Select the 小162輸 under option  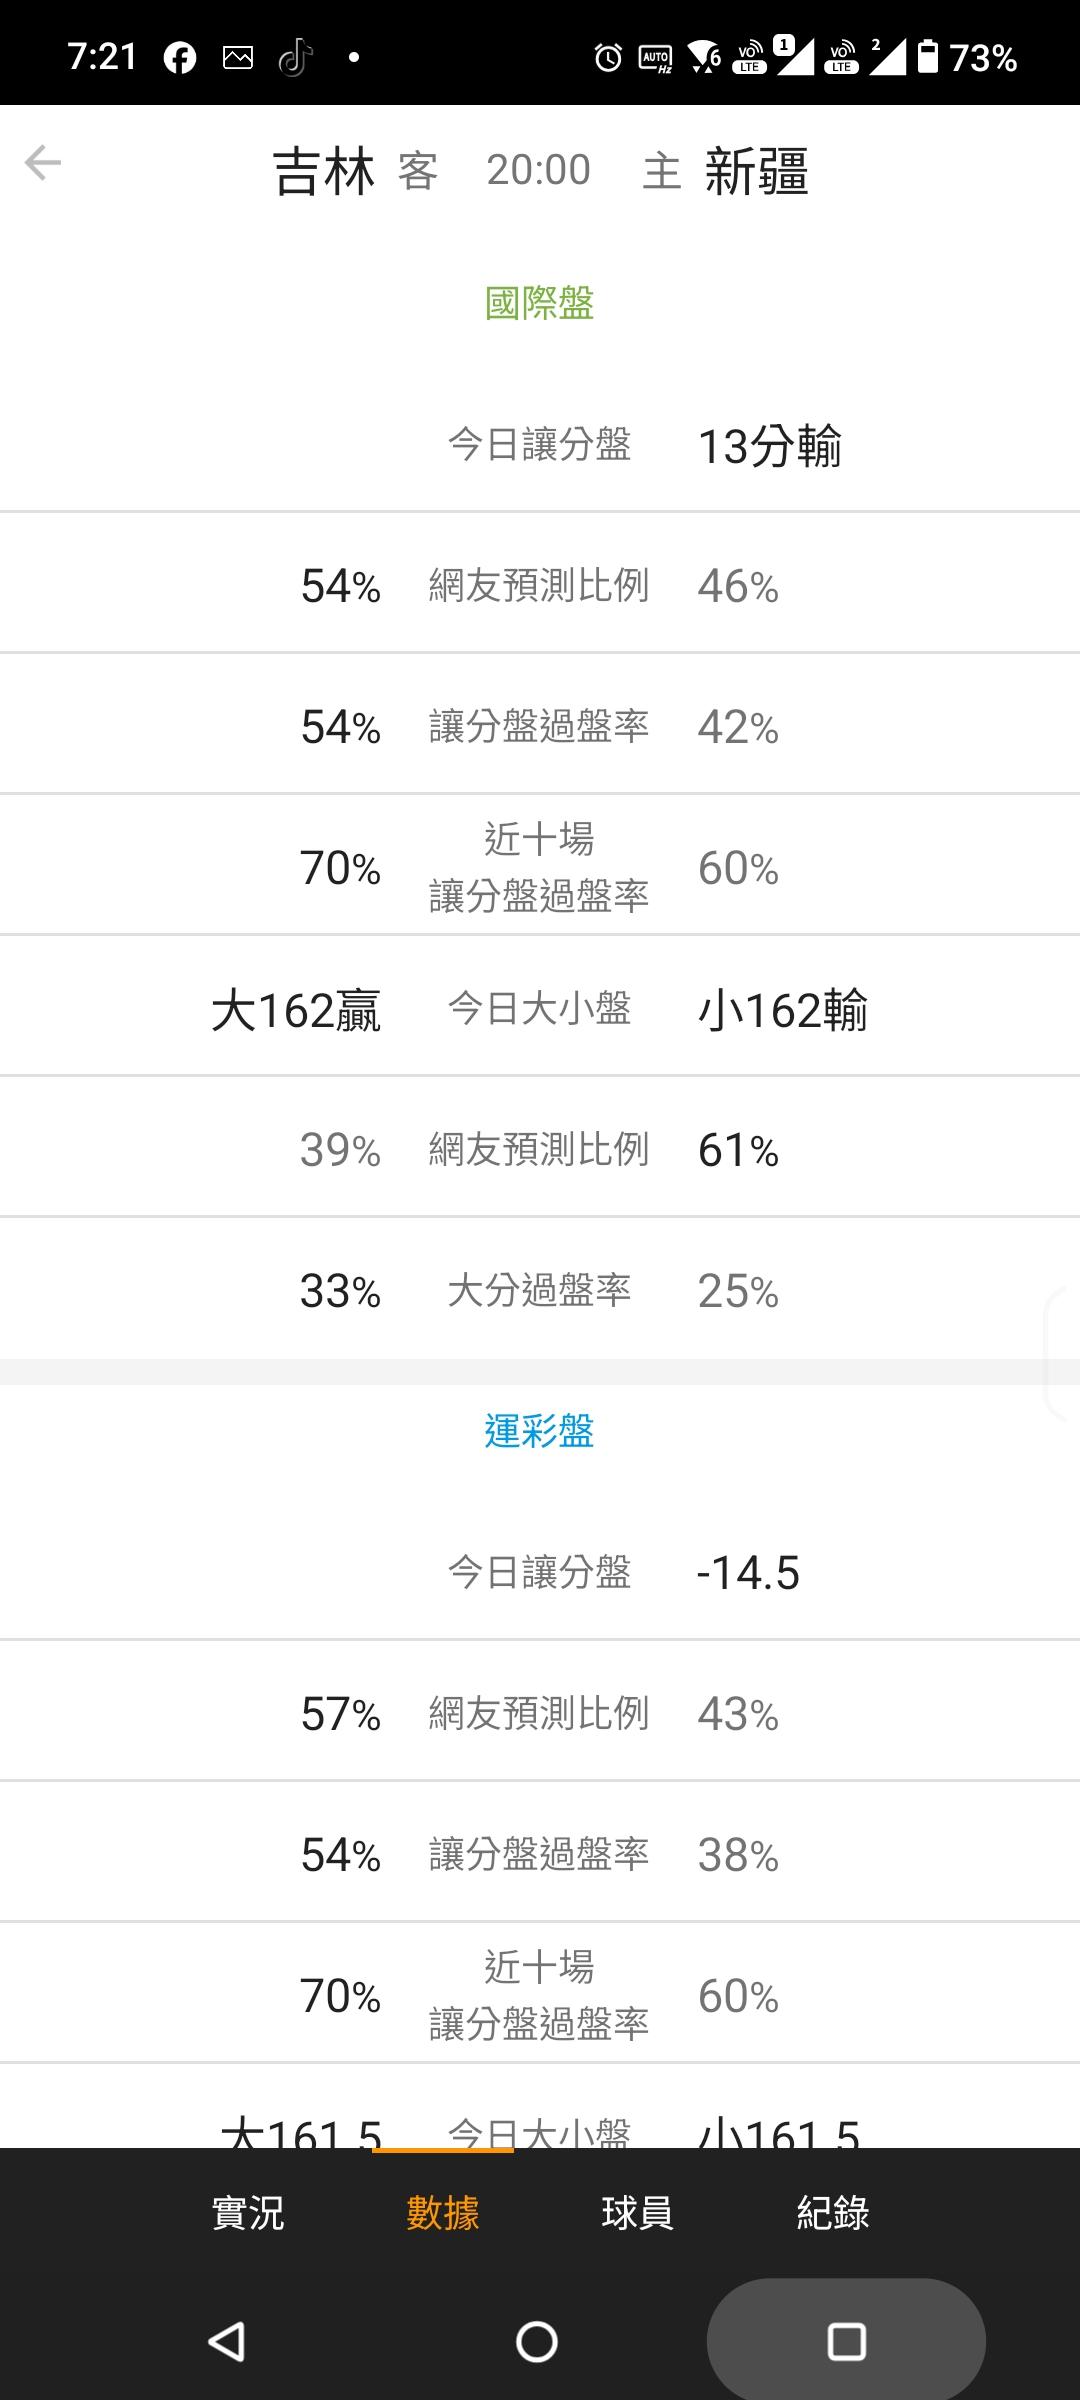pos(782,1010)
